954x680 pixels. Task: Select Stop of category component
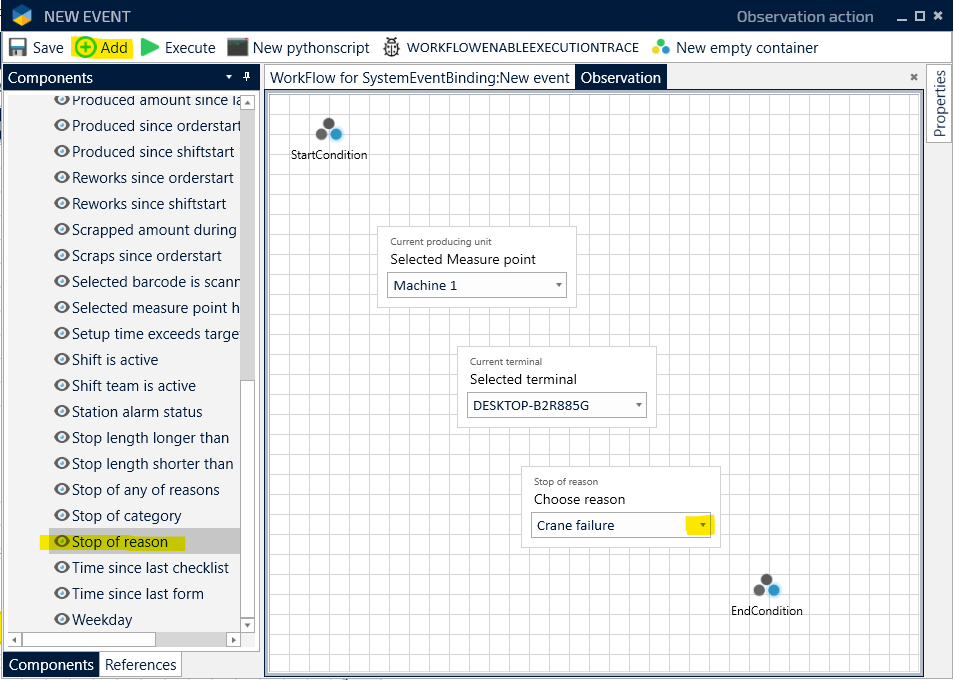coord(126,516)
